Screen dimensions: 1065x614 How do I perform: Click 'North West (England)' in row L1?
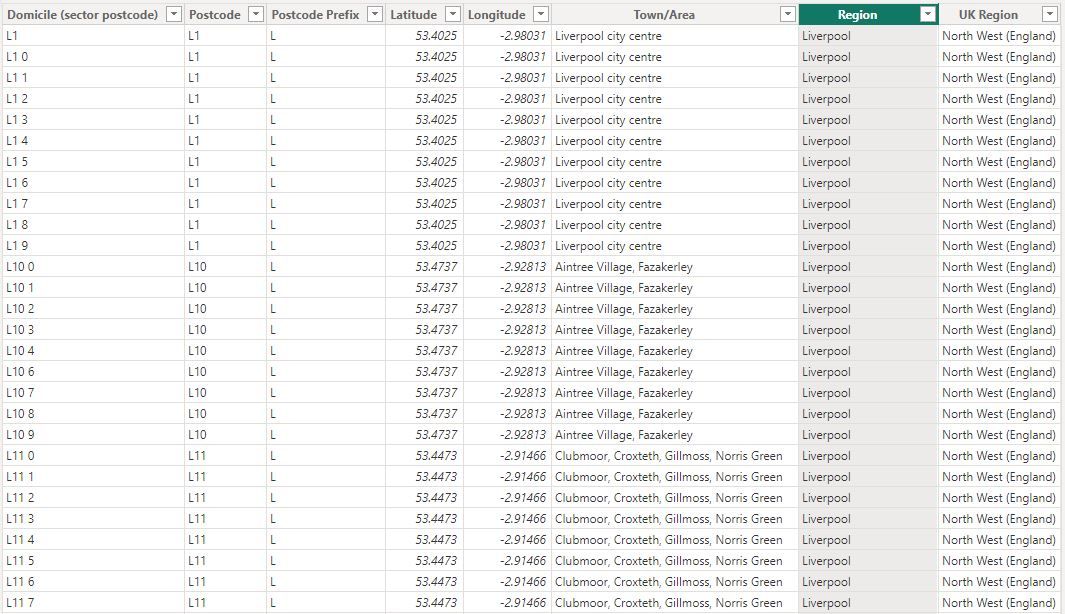point(998,36)
